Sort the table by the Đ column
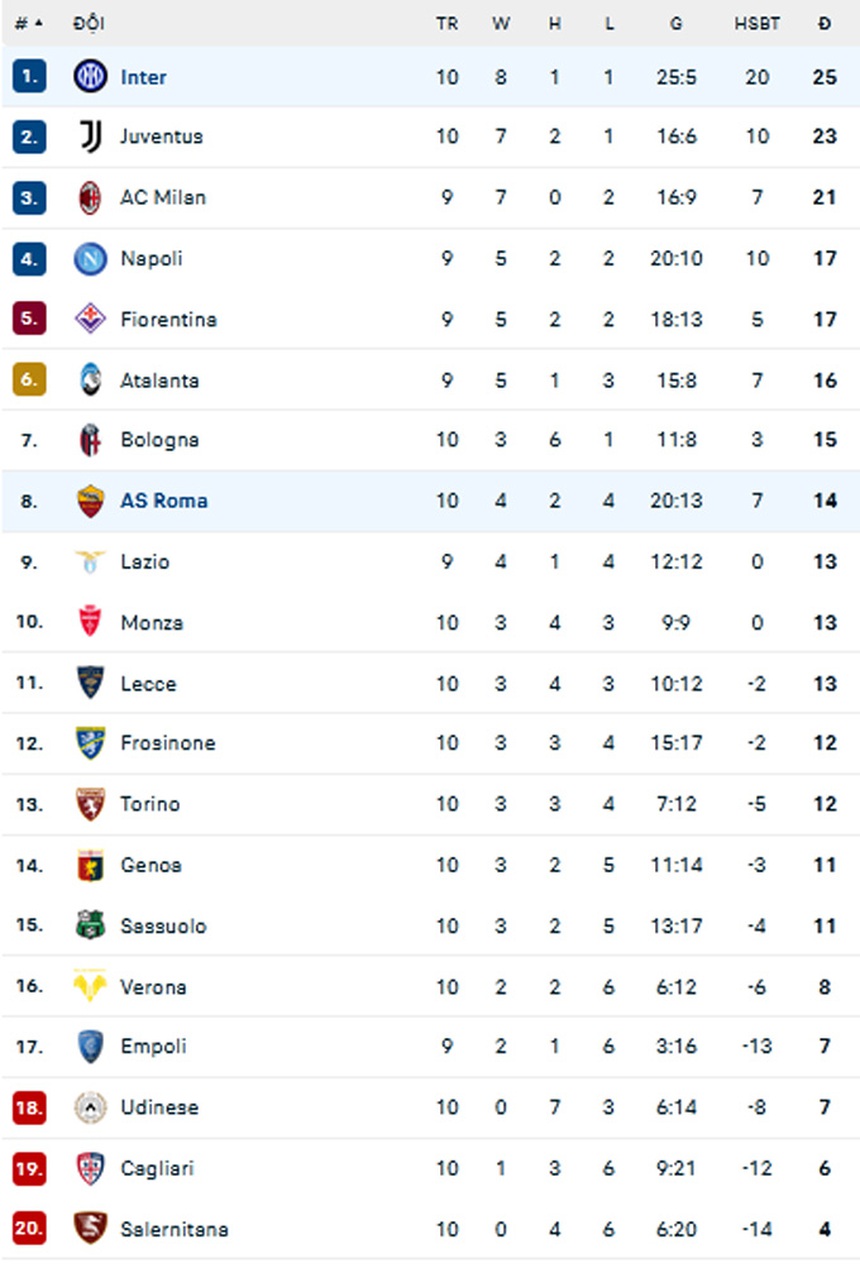Viewport: 860px width, 1268px height. point(824,24)
